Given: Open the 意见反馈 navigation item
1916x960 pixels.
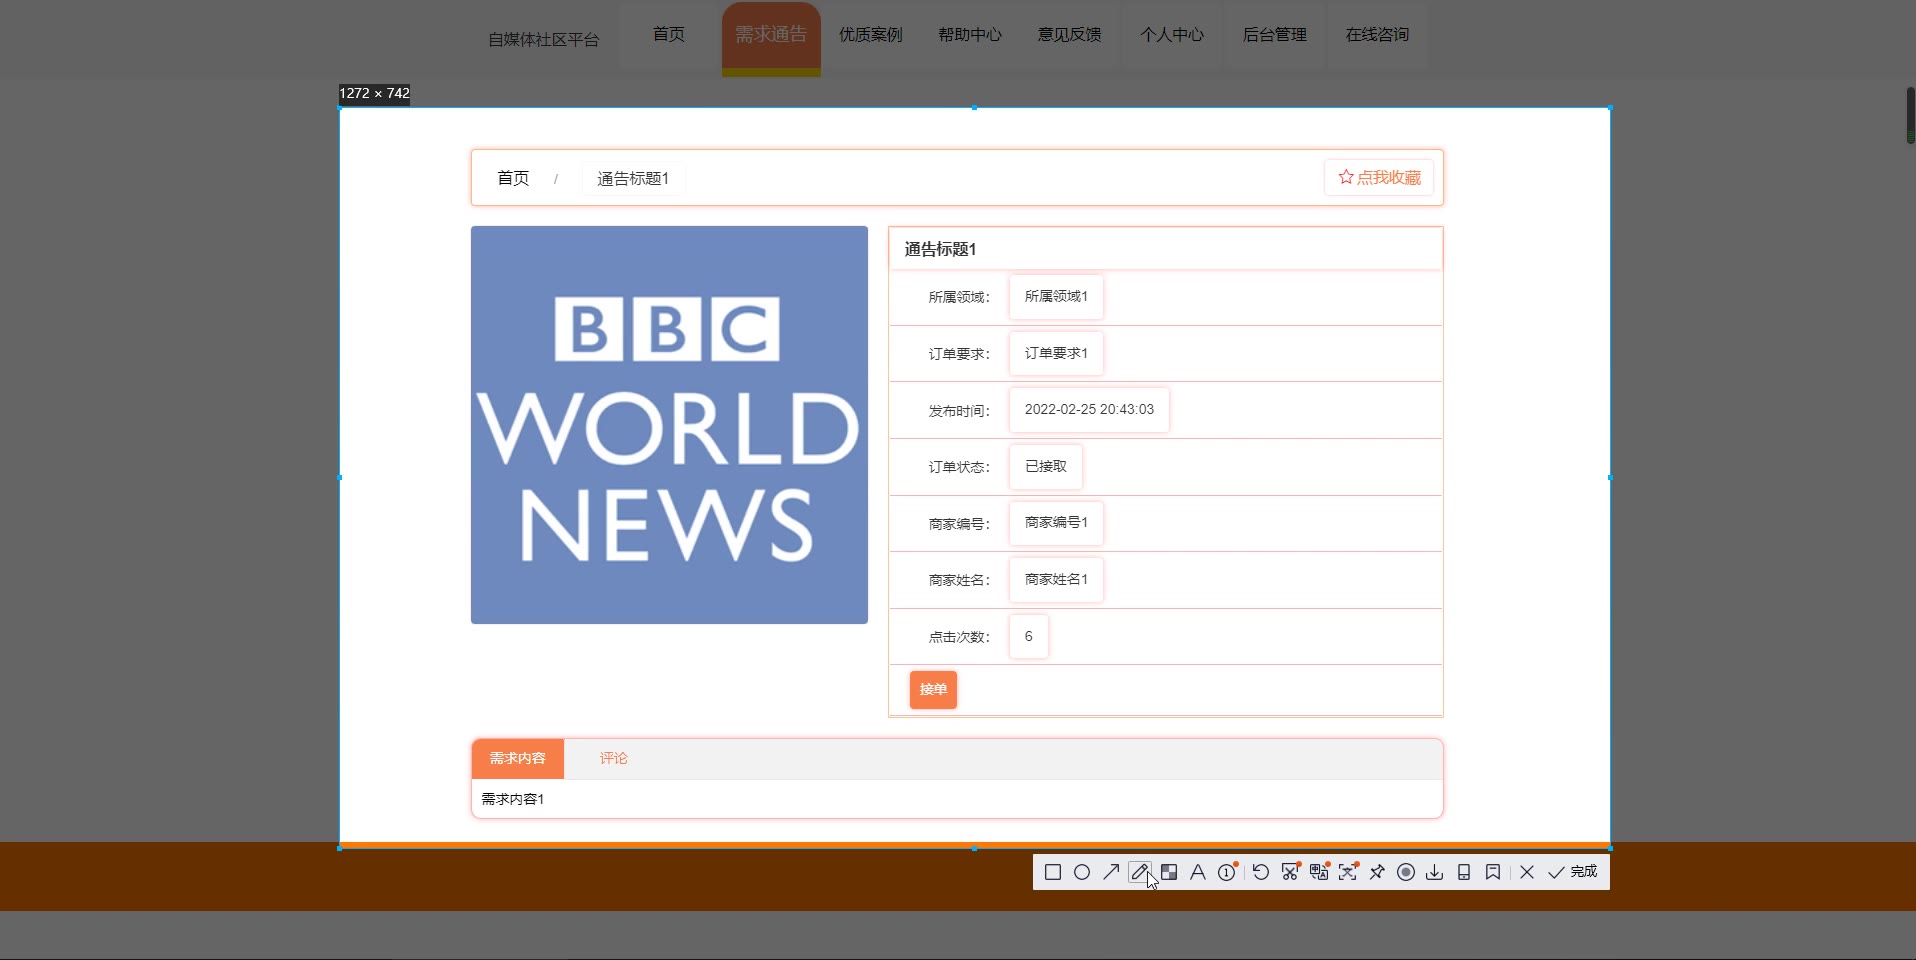Looking at the screenshot, I should [1069, 34].
